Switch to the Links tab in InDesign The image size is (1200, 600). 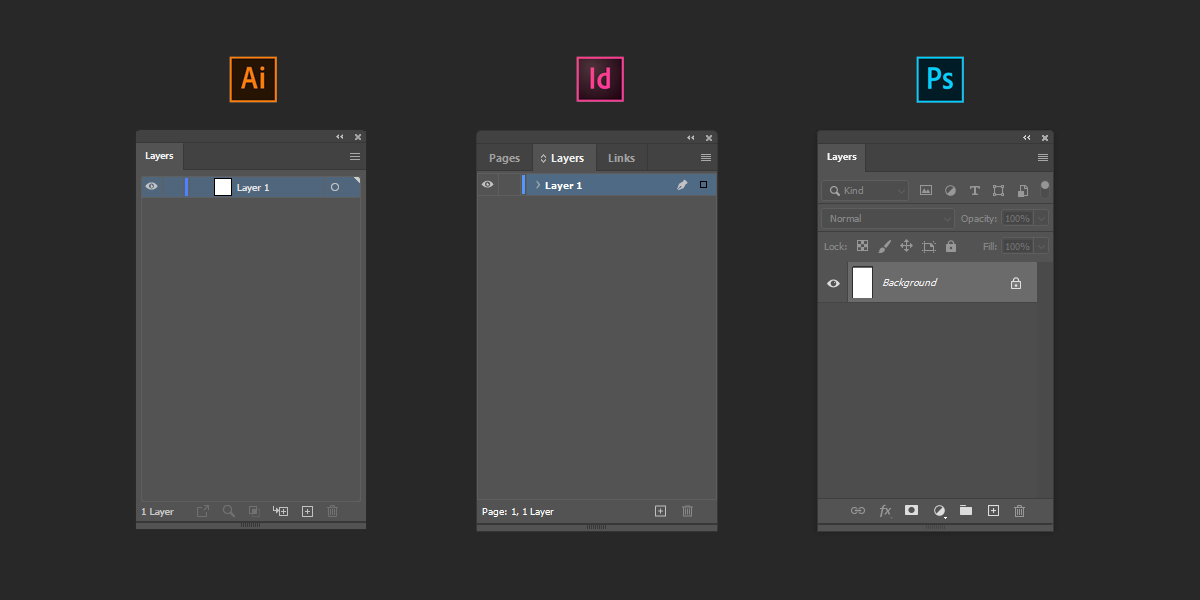(x=621, y=158)
